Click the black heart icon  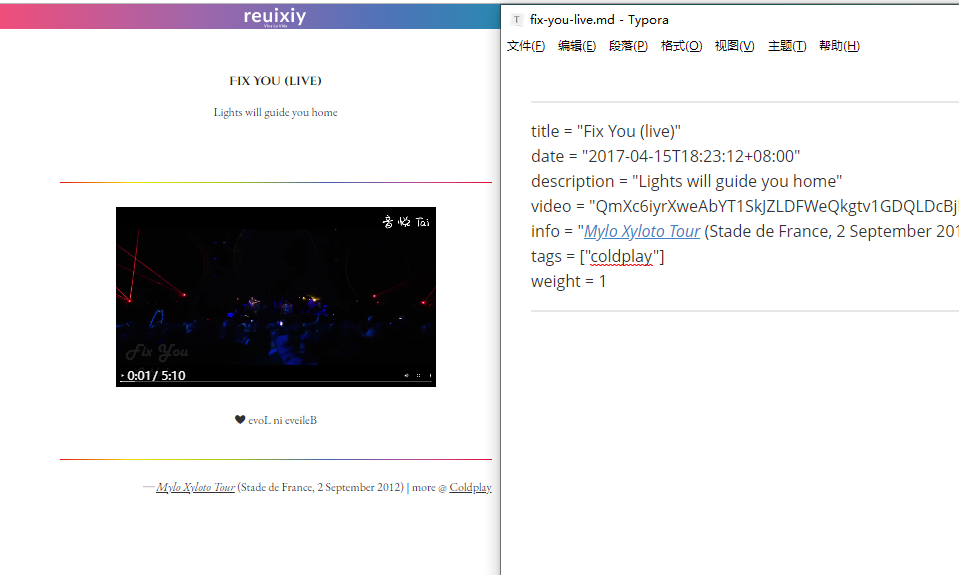click(240, 420)
